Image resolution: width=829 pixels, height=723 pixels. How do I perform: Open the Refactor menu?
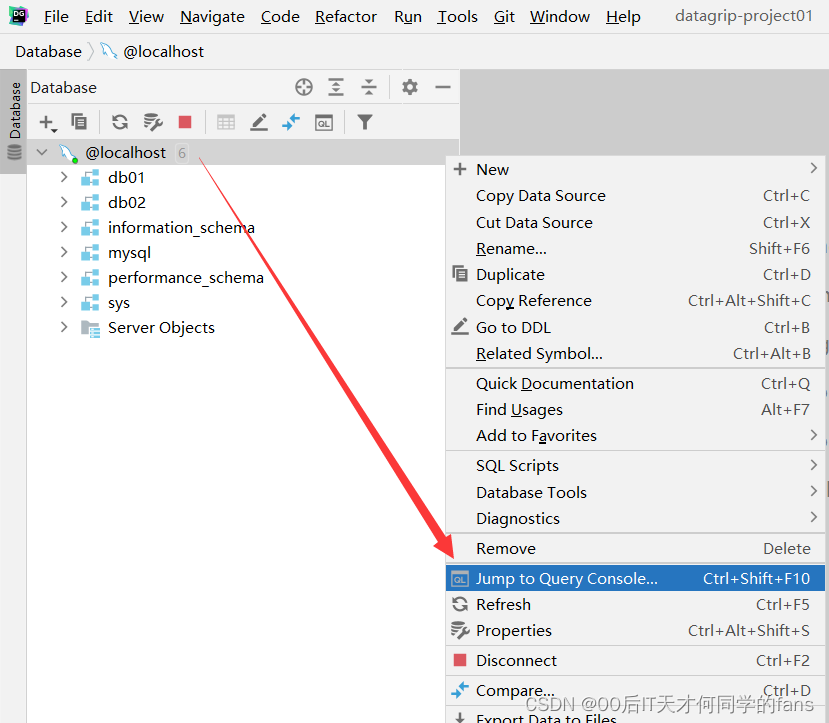pos(346,17)
